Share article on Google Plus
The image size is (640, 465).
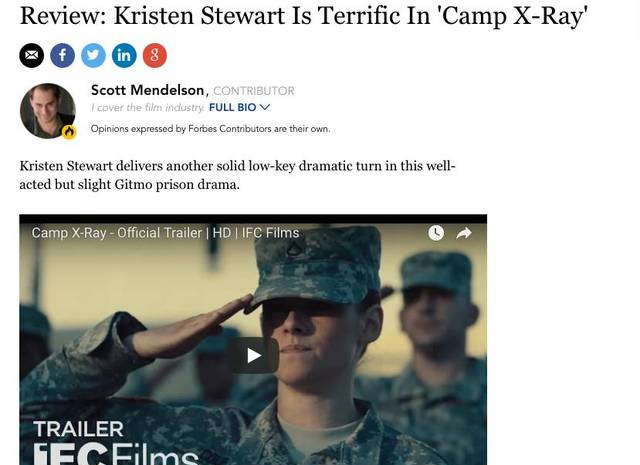point(155,55)
